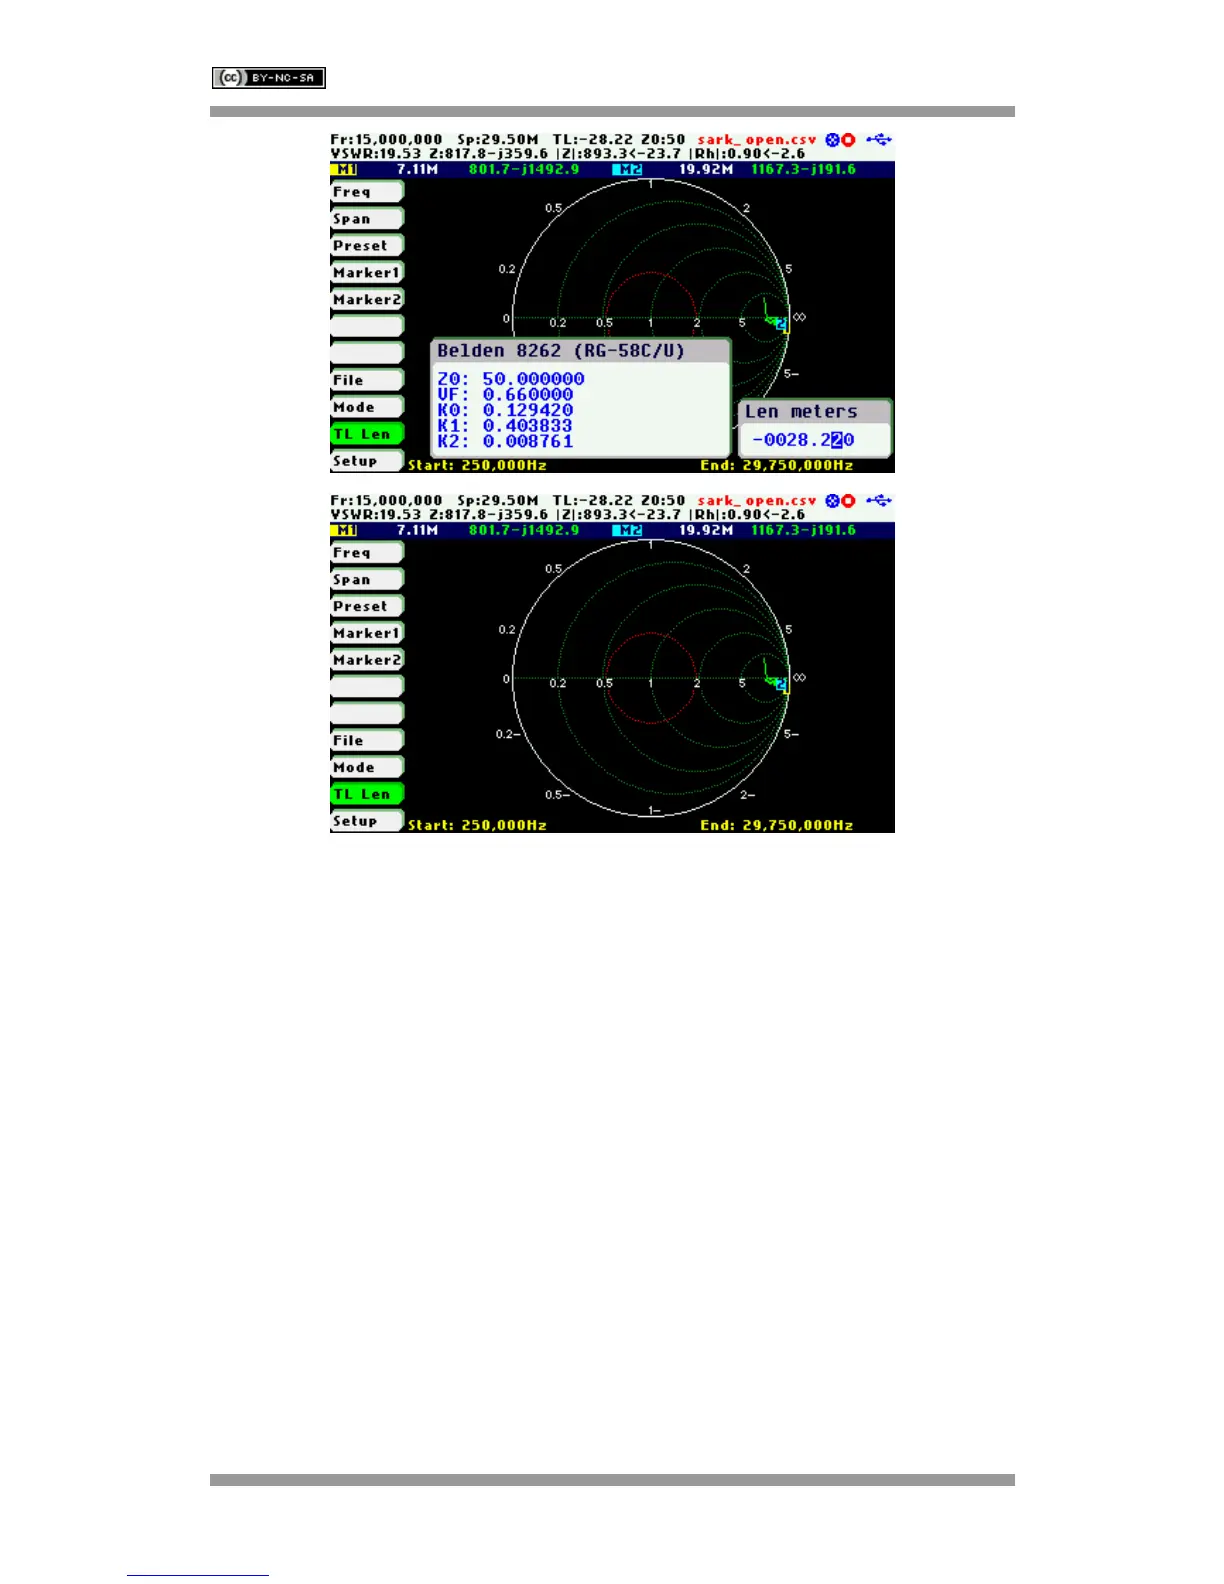Click 'sark_open.csv' file name in upper screenshot
The width and height of the screenshot is (1224, 1584).
click(x=757, y=140)
